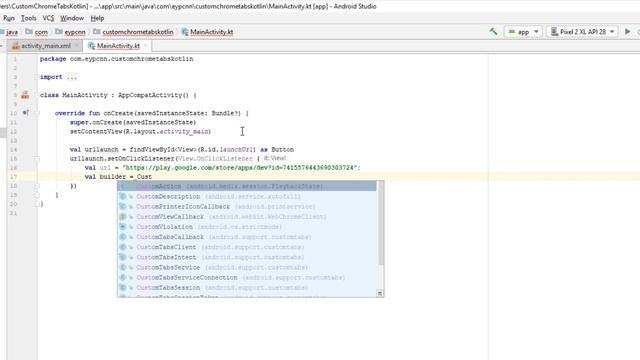640x360 pixels.
Task: Click the Kotlin file icon in MainActivity.kt tab
Action: click(x=91, y=46)
